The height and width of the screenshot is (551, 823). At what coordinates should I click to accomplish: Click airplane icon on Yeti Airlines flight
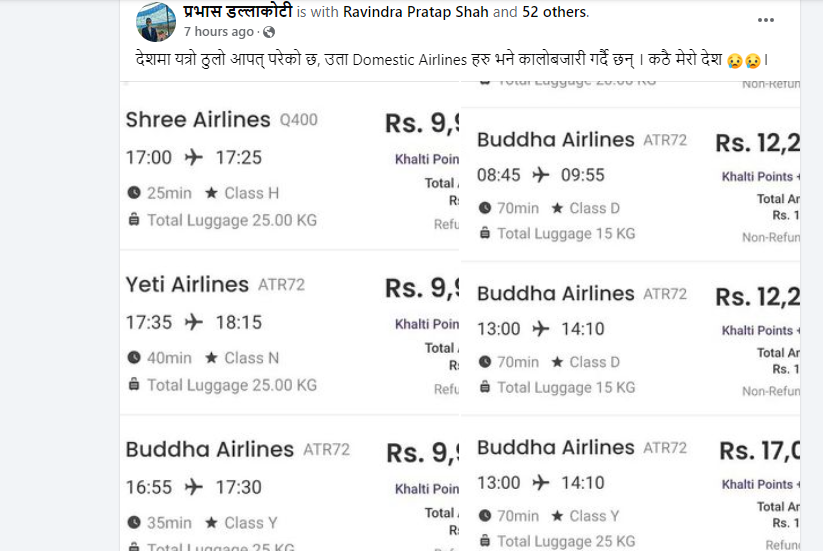[x=194, y=322]
